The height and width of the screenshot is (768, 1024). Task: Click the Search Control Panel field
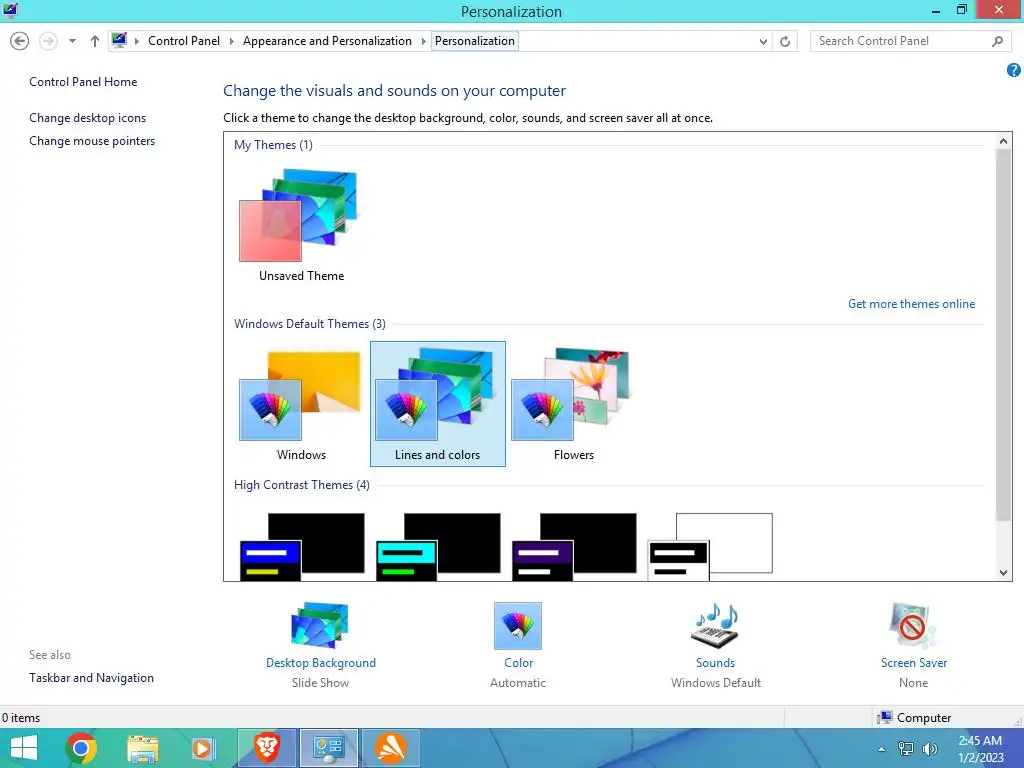coord(910,41)
